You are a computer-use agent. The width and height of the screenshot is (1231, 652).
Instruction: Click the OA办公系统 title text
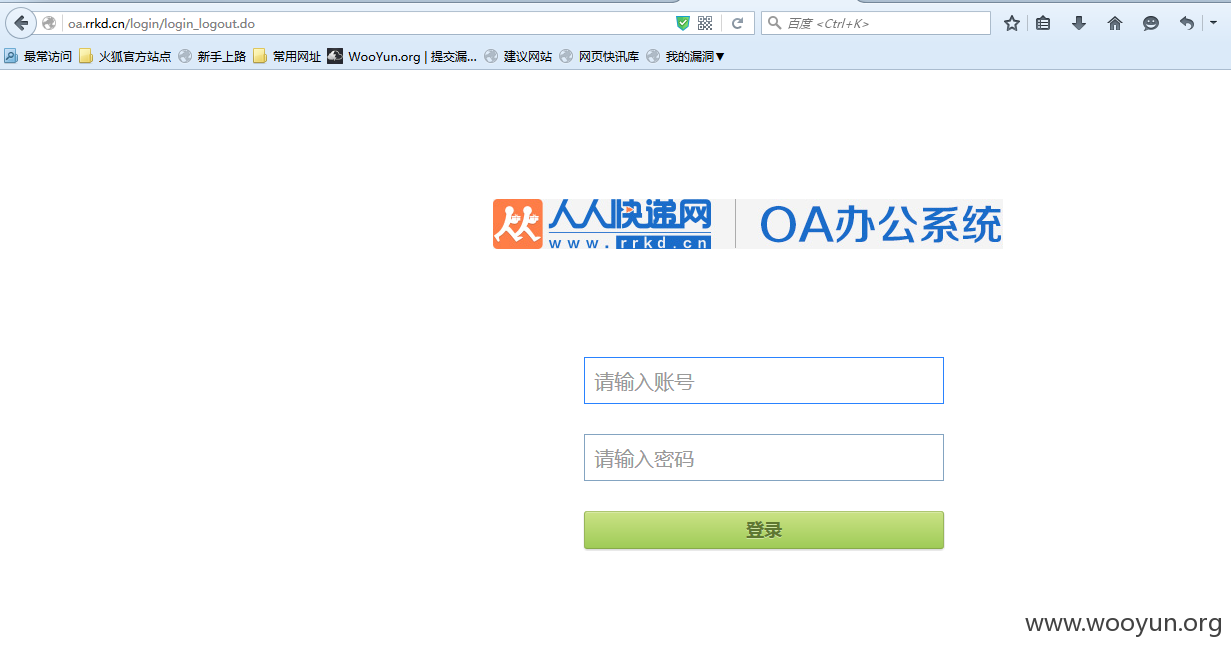tap(880, 224)
